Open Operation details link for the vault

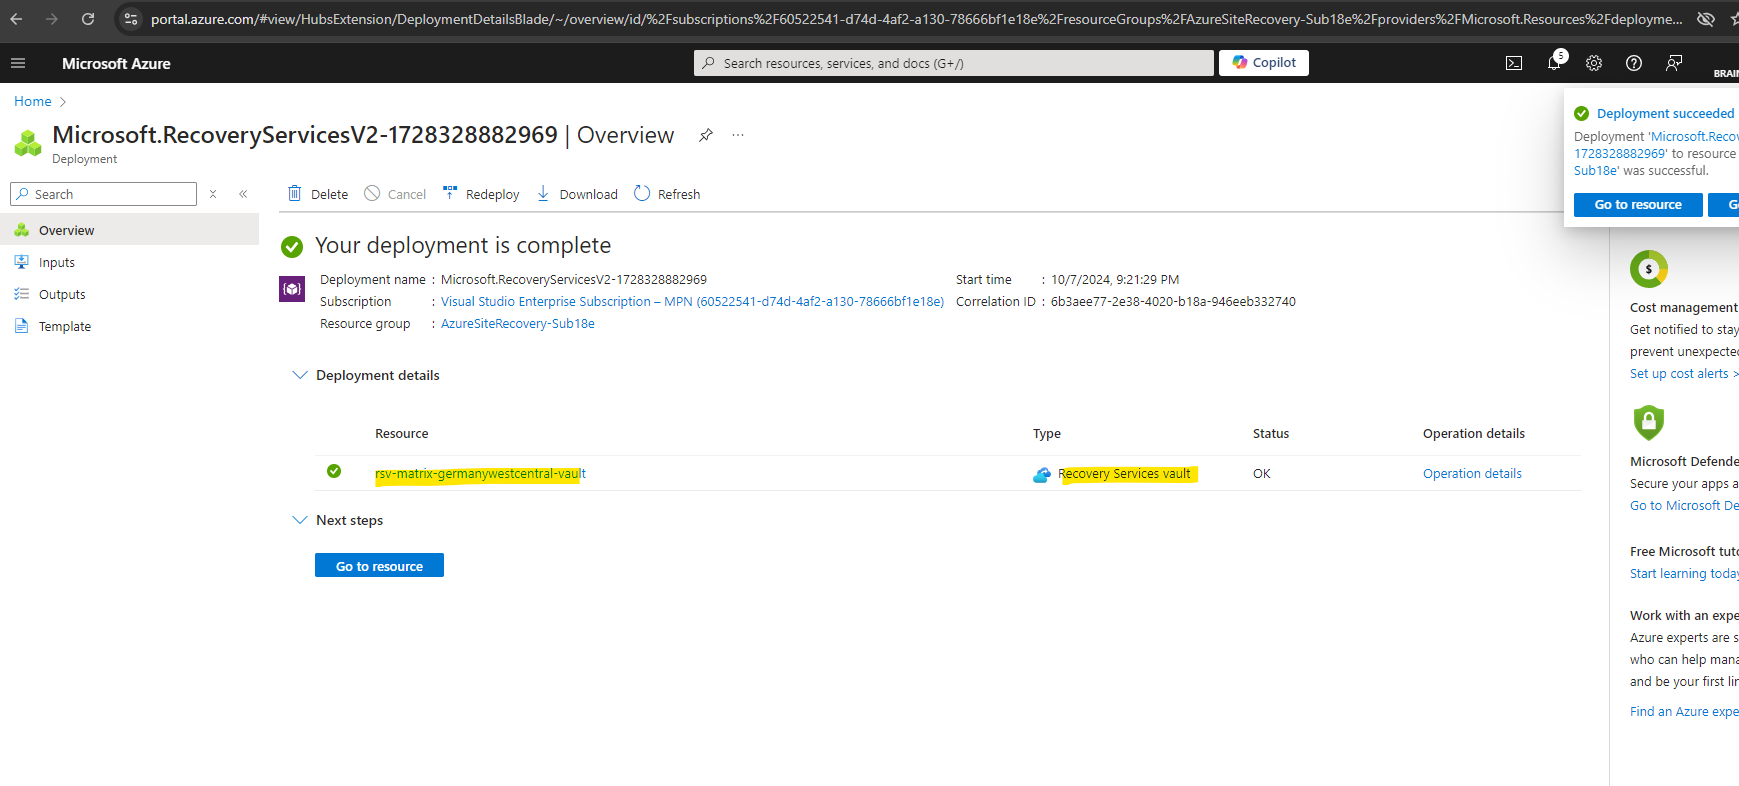pos(1472,474)
